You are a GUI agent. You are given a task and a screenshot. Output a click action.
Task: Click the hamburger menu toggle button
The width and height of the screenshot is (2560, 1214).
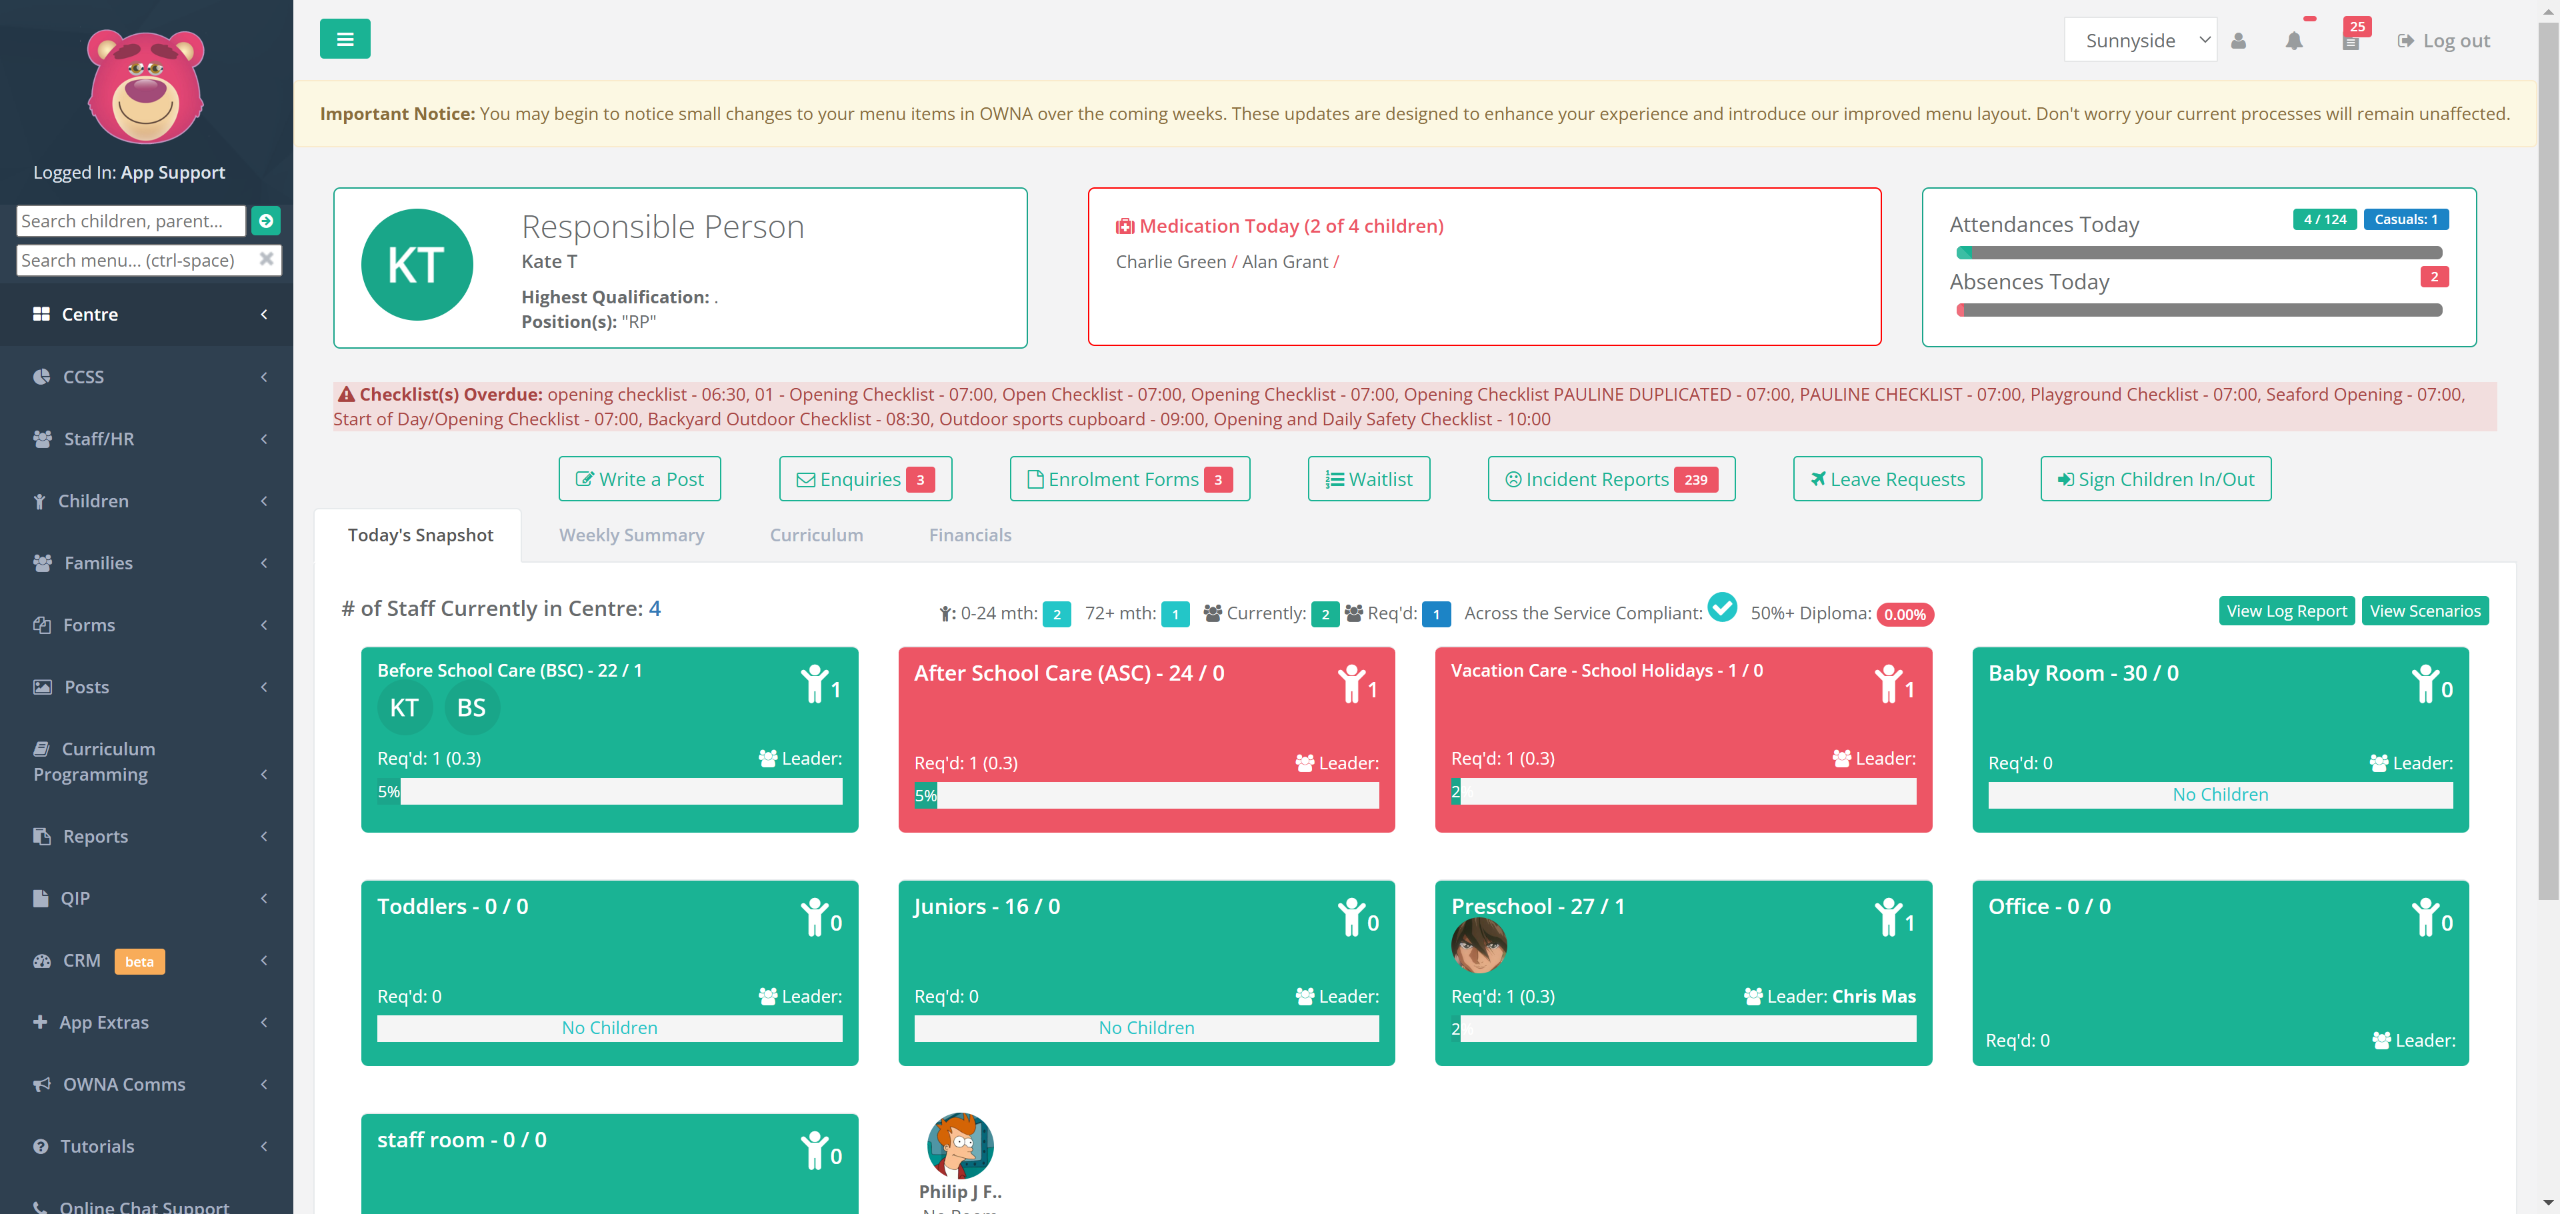coord(345,39)
